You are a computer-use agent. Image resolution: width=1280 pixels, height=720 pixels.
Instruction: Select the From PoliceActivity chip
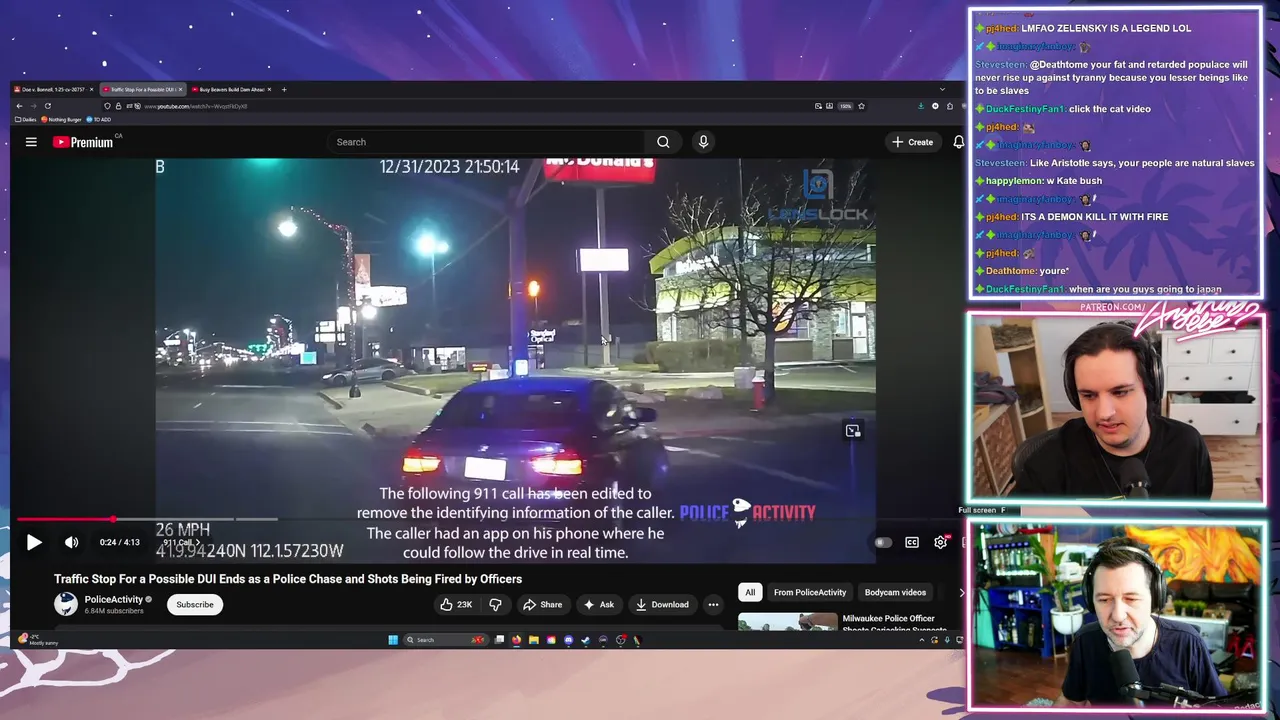[810, 592]
